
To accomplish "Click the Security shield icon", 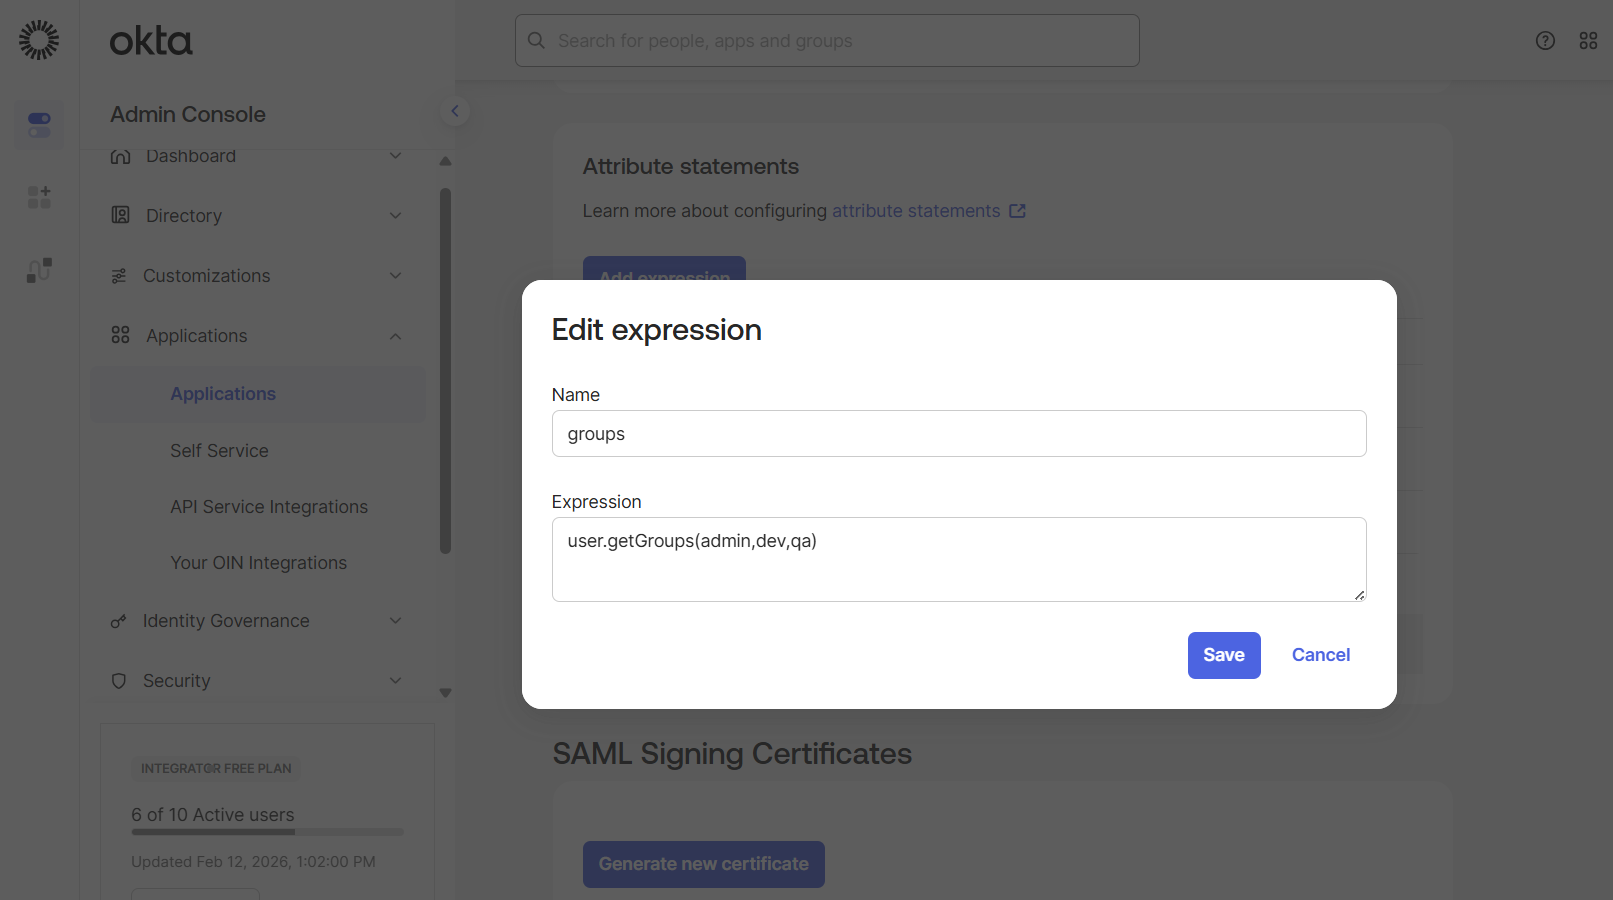I will [x=119, y=681].
